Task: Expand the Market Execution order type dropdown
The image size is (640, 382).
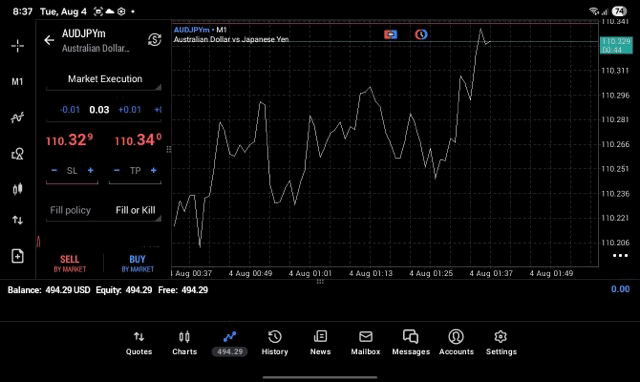Action: click(x=104, y=79)
